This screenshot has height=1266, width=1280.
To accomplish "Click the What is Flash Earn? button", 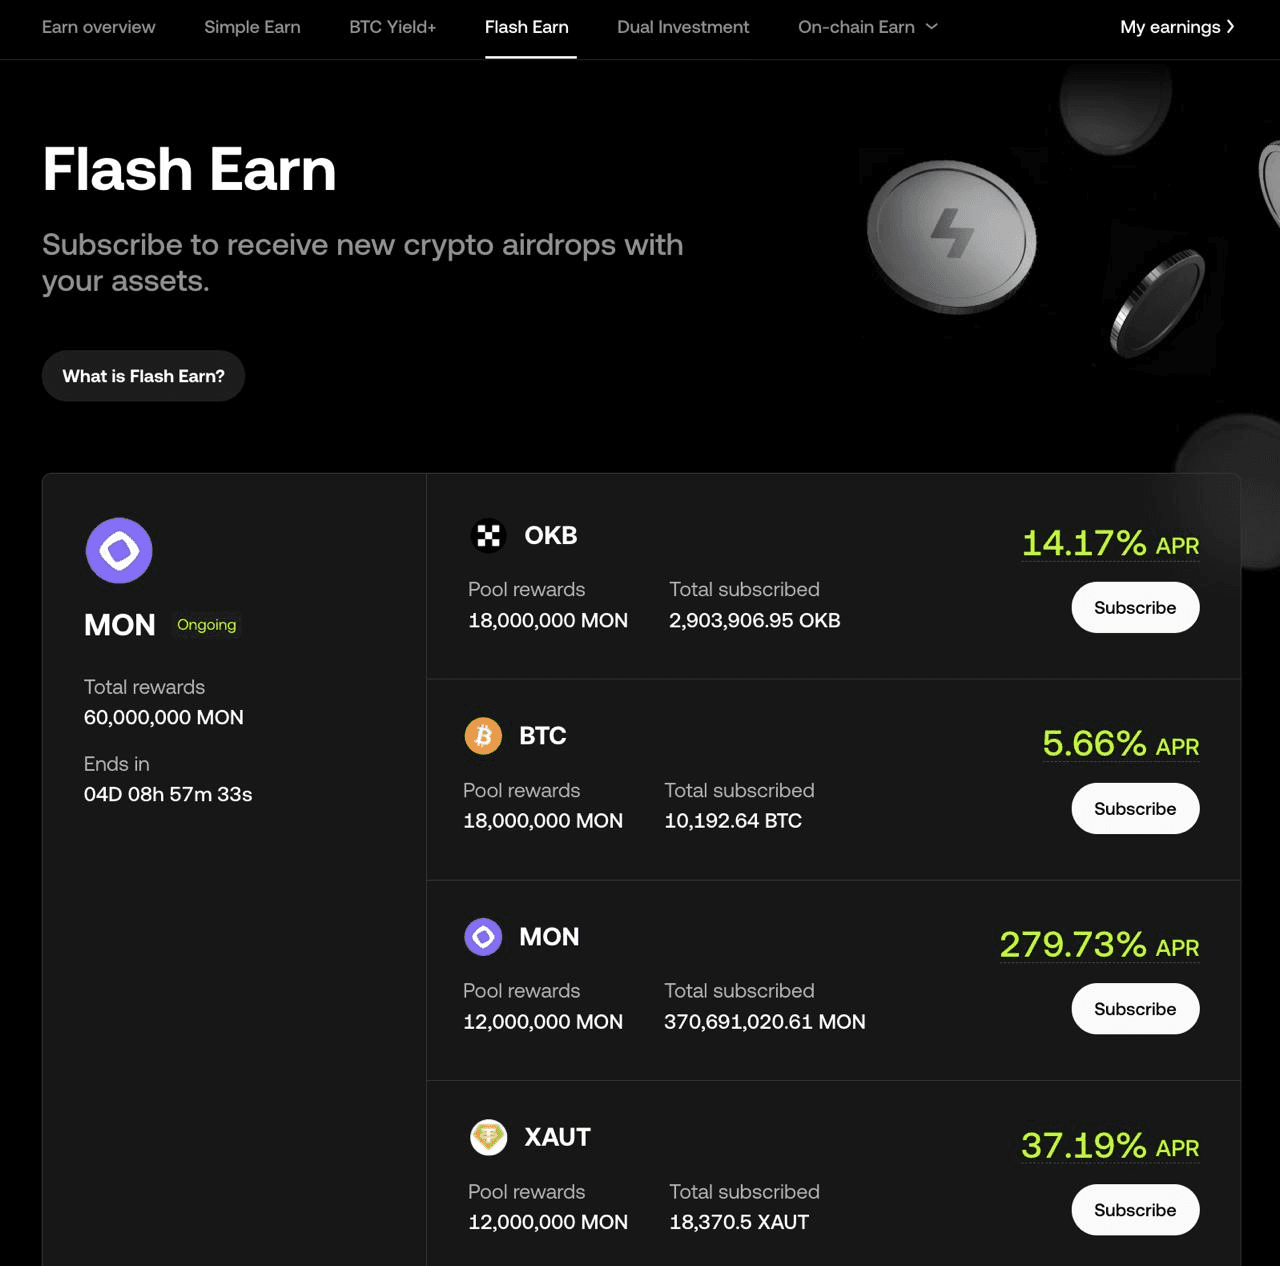I will (x=143, y=376).
